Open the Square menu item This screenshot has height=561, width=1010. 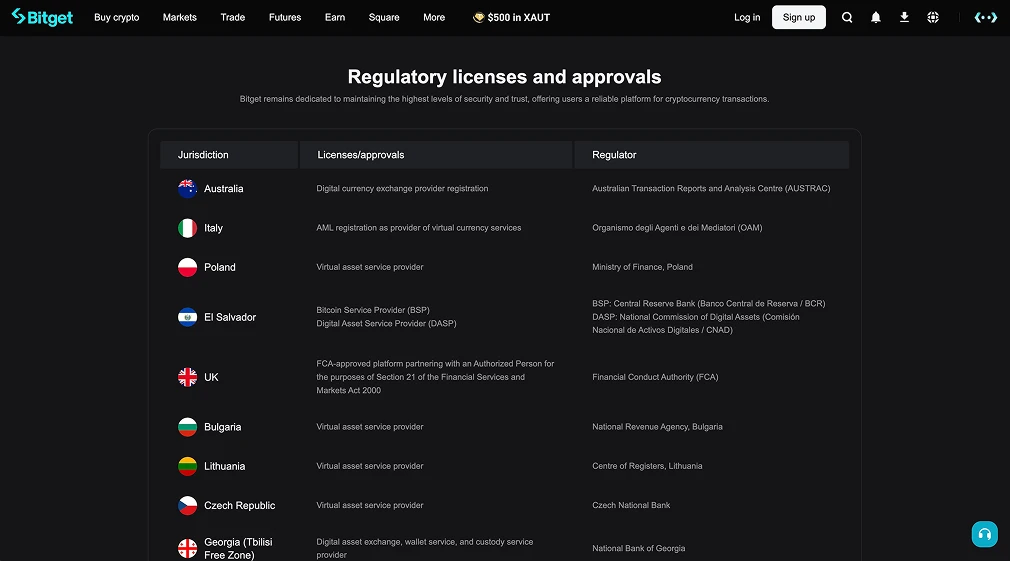[384, 17]
